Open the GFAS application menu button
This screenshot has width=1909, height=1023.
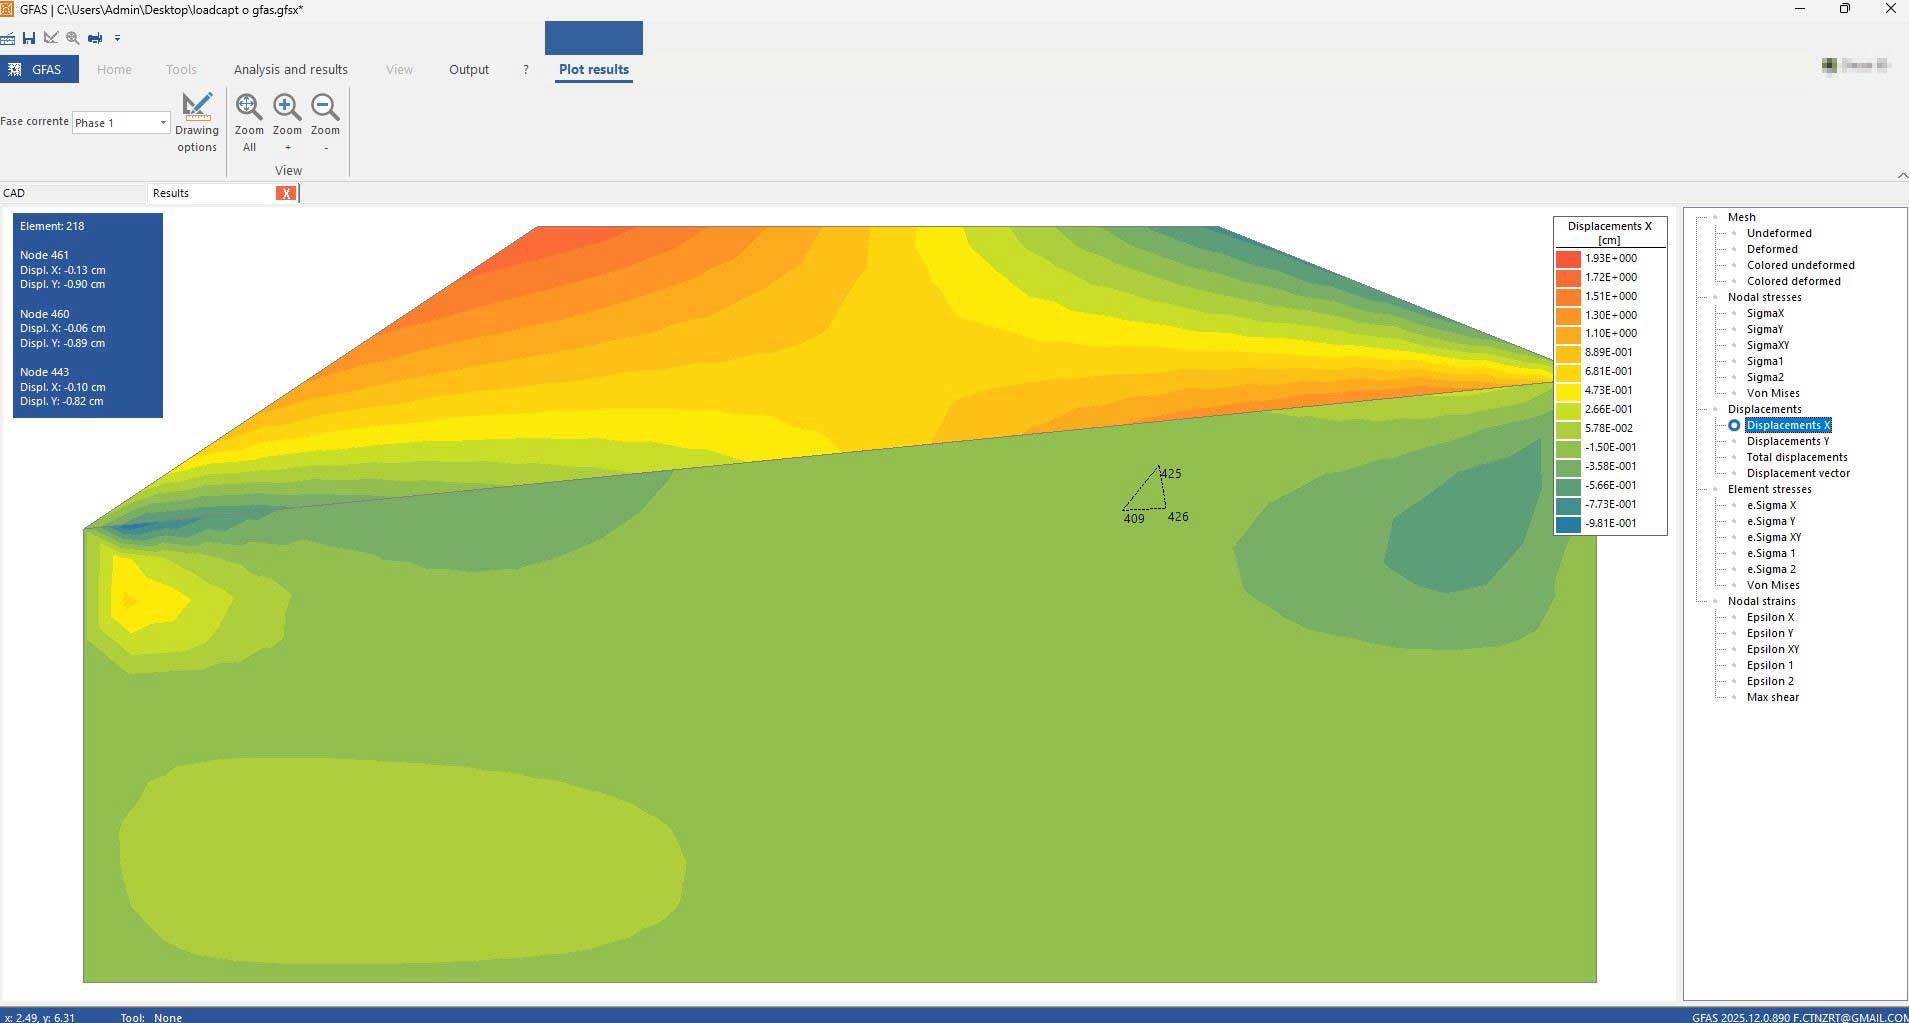click(x=39, y=70)
